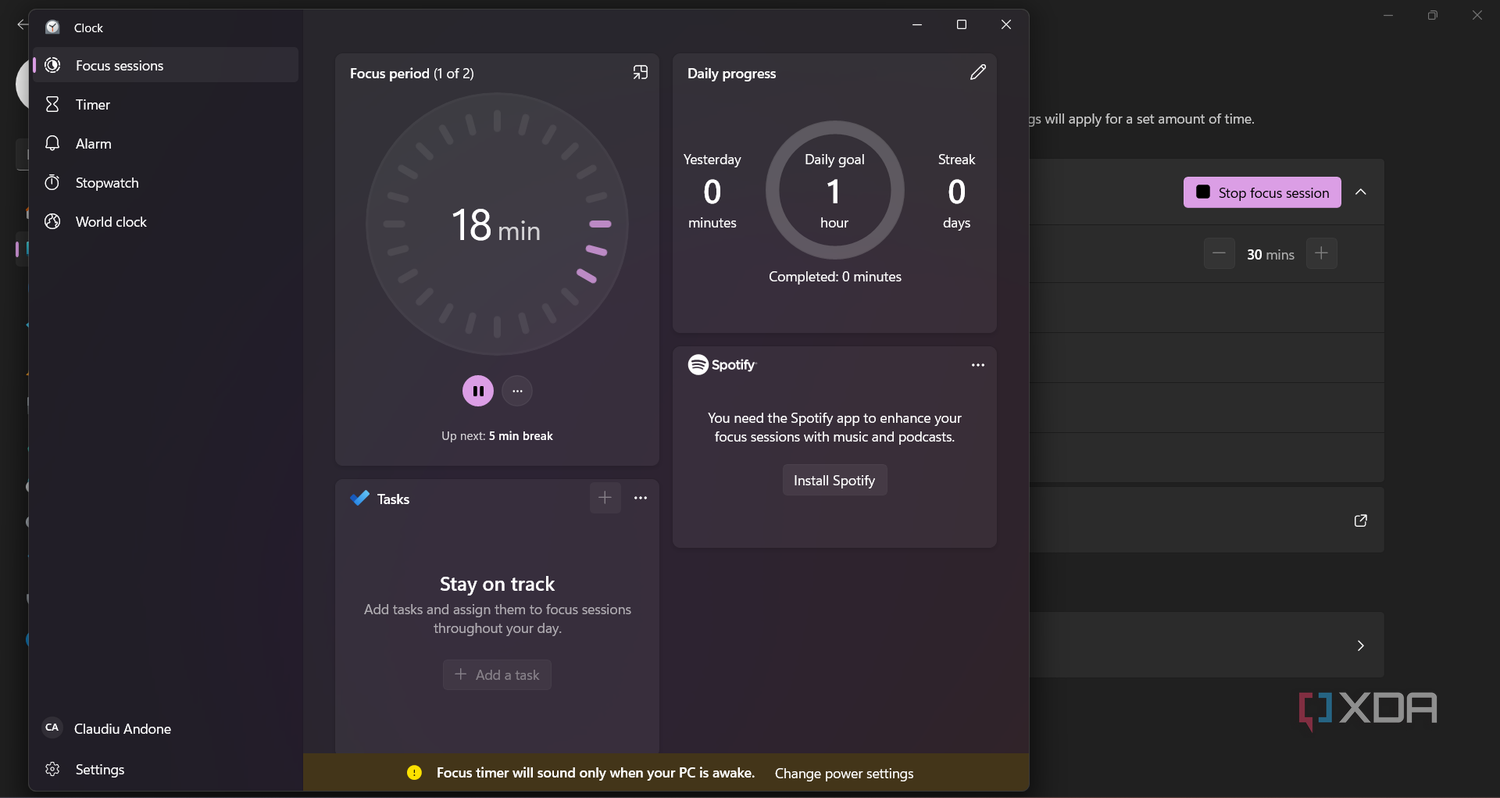1500x798 pixels.
Task: Click the Focus sessions sidebar icon
Action: (53, 65)
